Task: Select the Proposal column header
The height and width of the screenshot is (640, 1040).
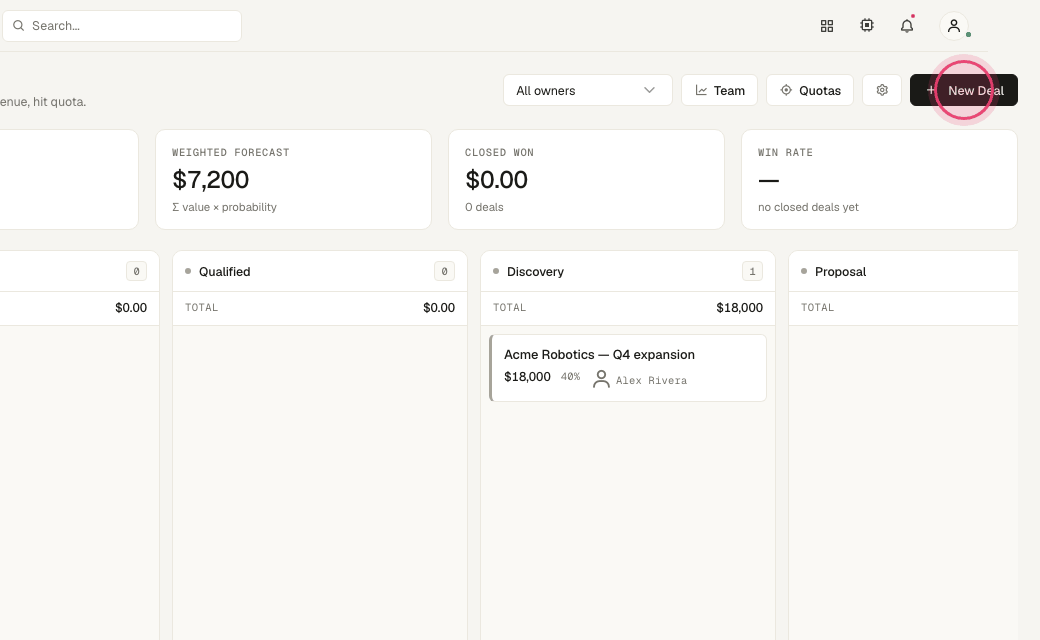Action: coord(903,271)
